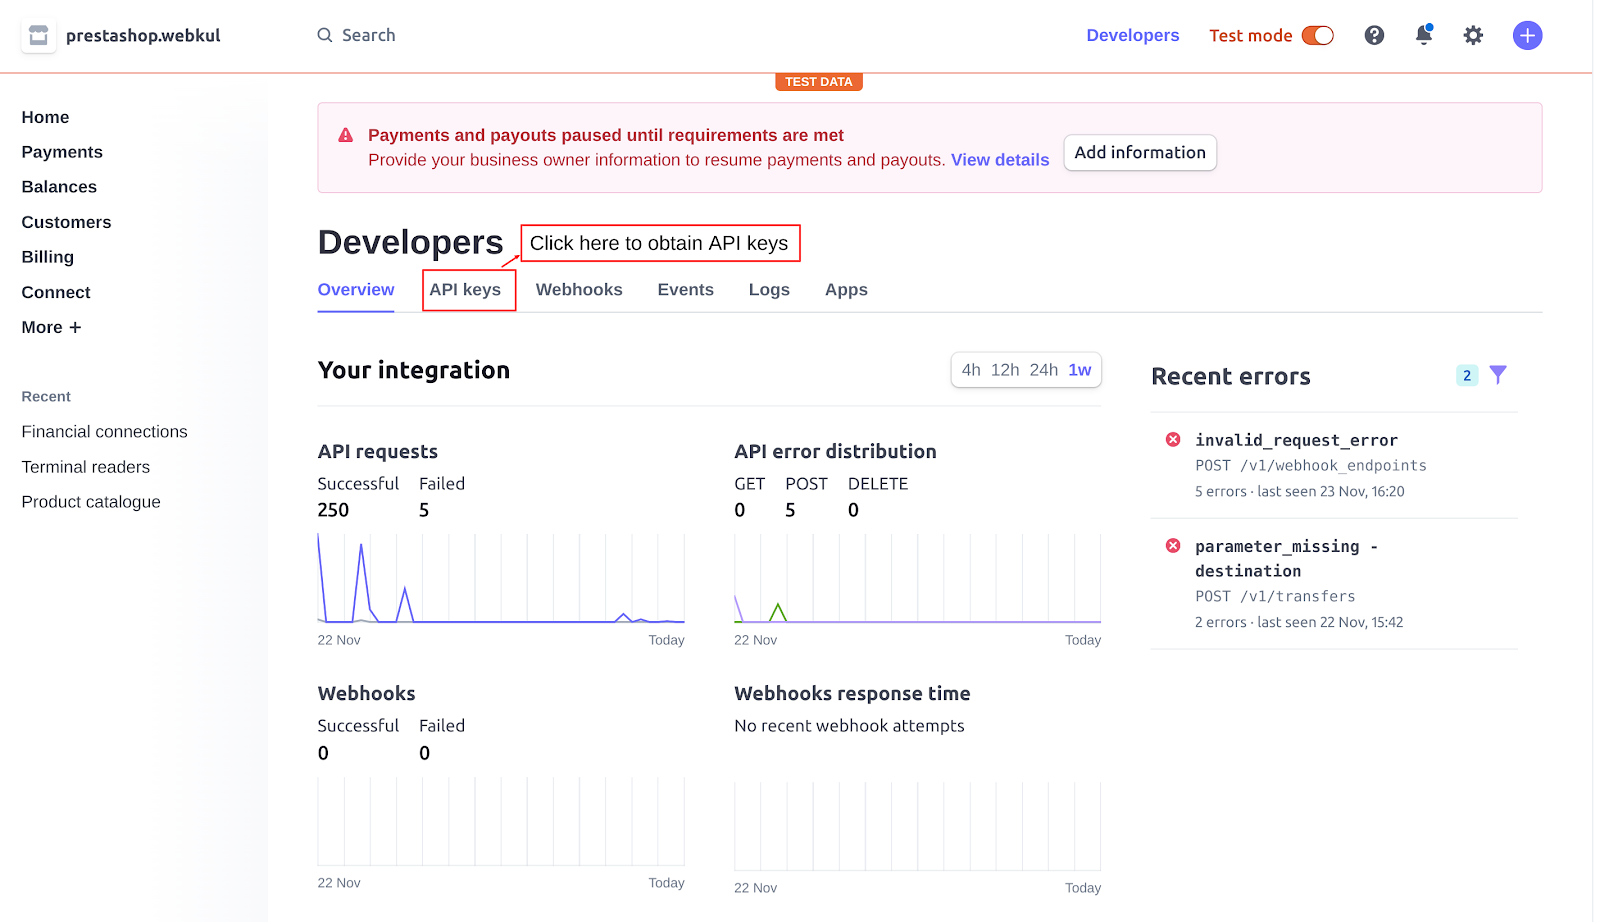Open recent Product catalogue

[x=91, y=502]
